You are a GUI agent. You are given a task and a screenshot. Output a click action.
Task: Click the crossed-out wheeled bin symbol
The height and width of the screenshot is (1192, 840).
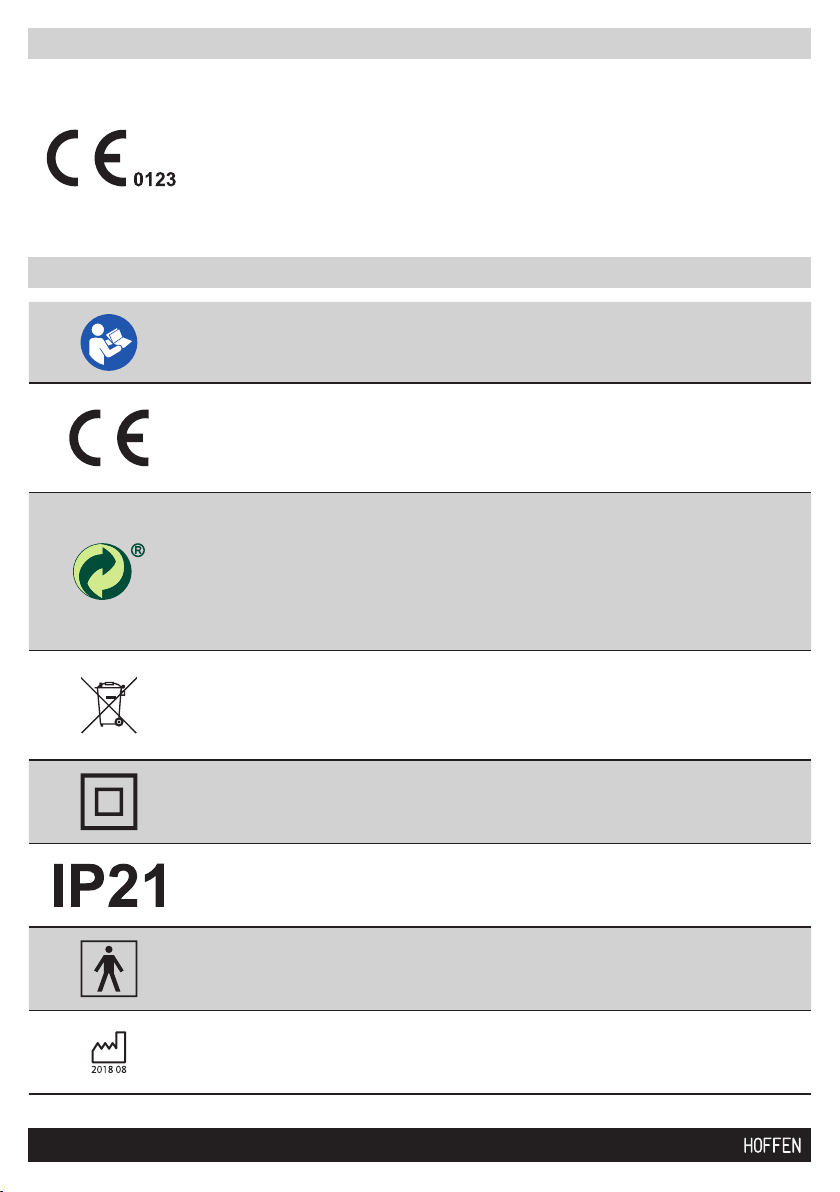tap(109, 705)
